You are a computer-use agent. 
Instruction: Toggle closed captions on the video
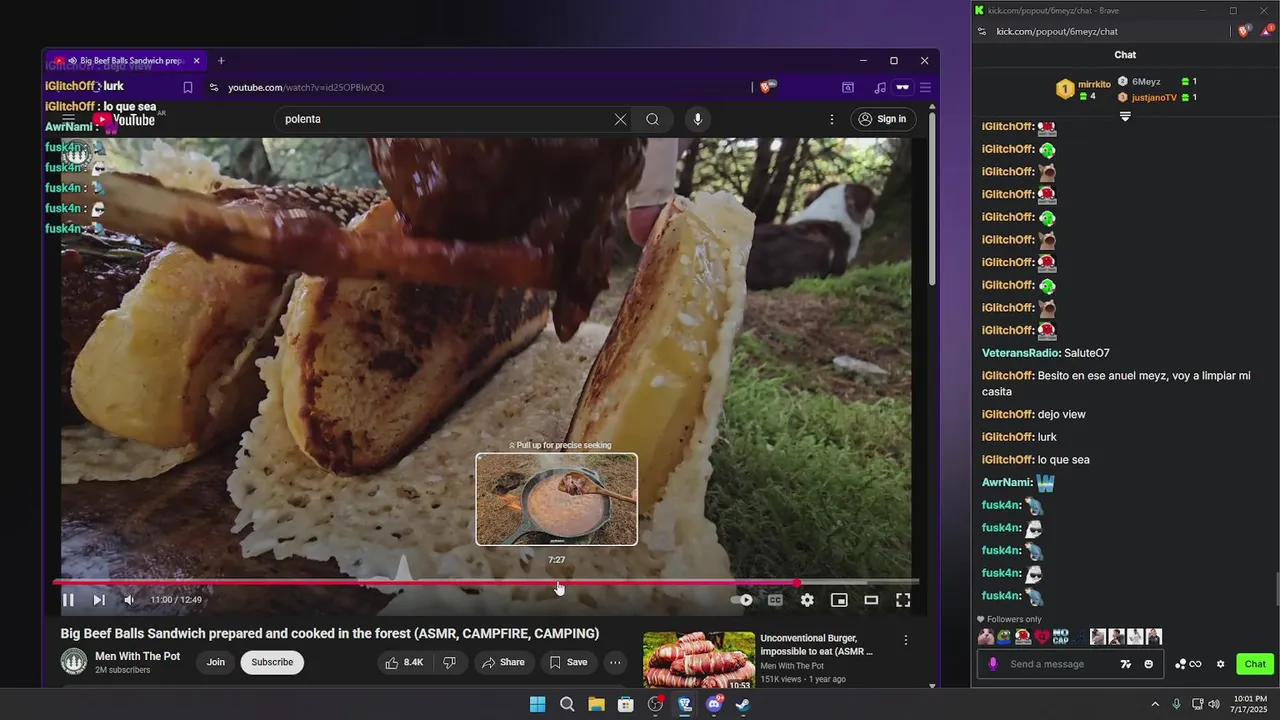[775, 600]
